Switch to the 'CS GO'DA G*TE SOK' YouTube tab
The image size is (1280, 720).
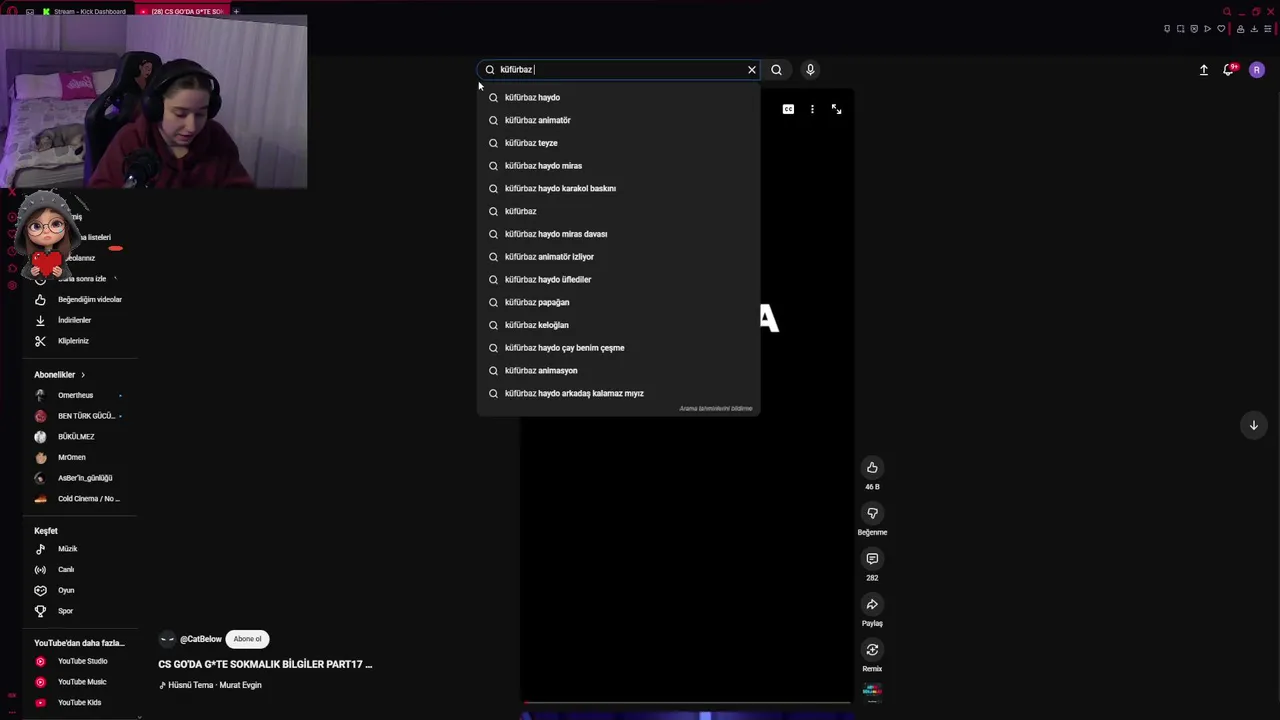[181, 12]
